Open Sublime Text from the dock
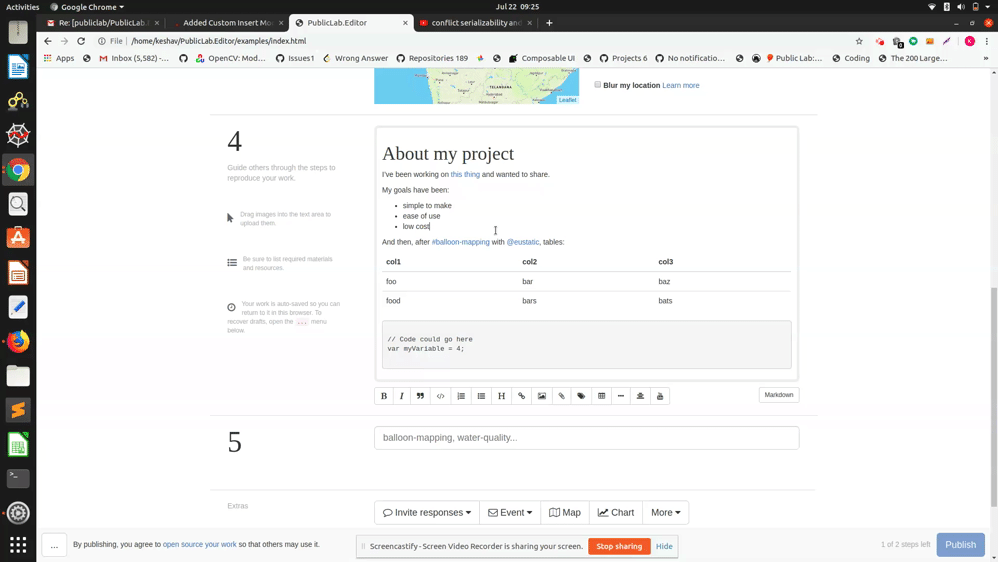This screenshot has height=562, width=998. (18, 411)
